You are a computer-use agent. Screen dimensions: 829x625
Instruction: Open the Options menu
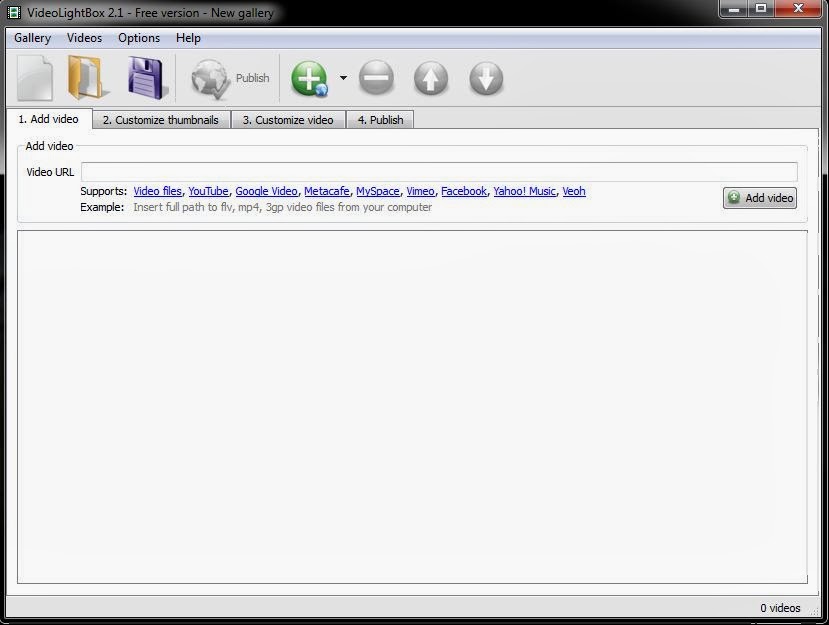[x=139, y=38]
